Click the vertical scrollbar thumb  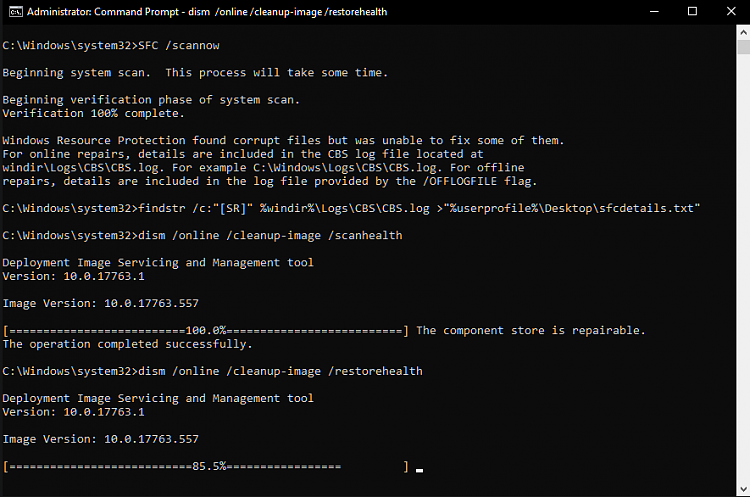(x=743, y=47)
